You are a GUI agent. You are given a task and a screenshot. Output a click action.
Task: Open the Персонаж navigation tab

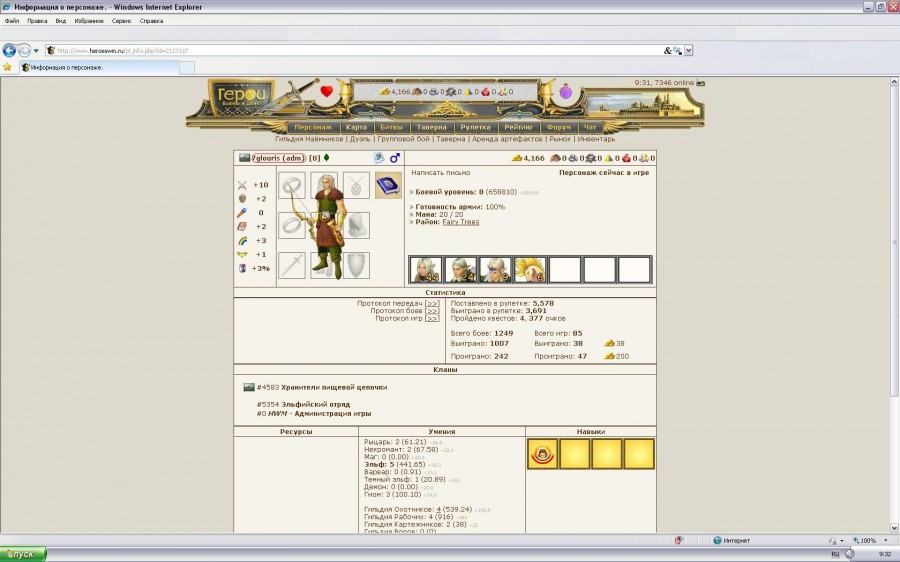[313, 127]
